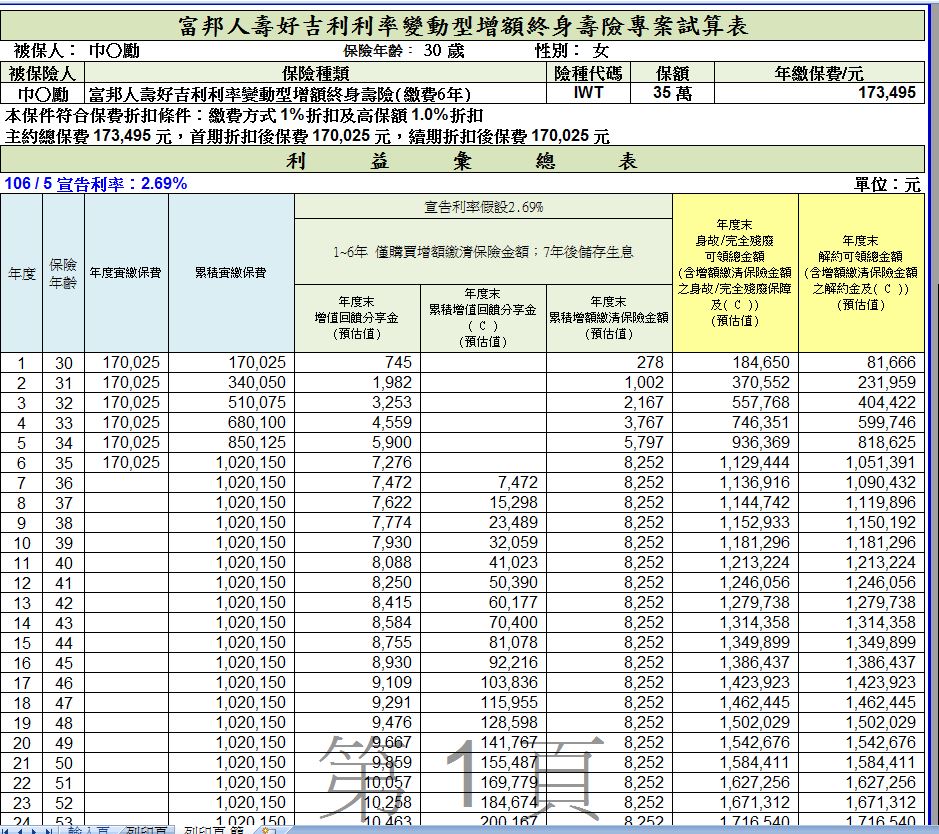The image size is (939, 834).
Task: Click the cell with value 231,959
Action: [861, 383]
